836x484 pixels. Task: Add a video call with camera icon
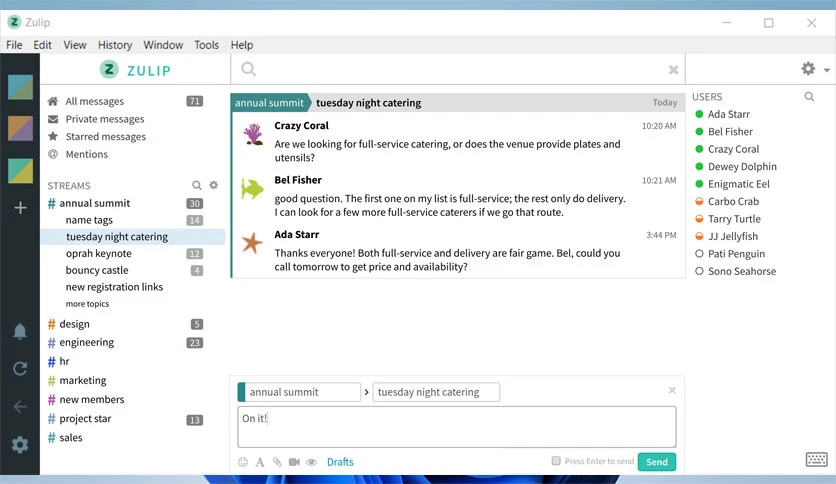coord(294,462)
